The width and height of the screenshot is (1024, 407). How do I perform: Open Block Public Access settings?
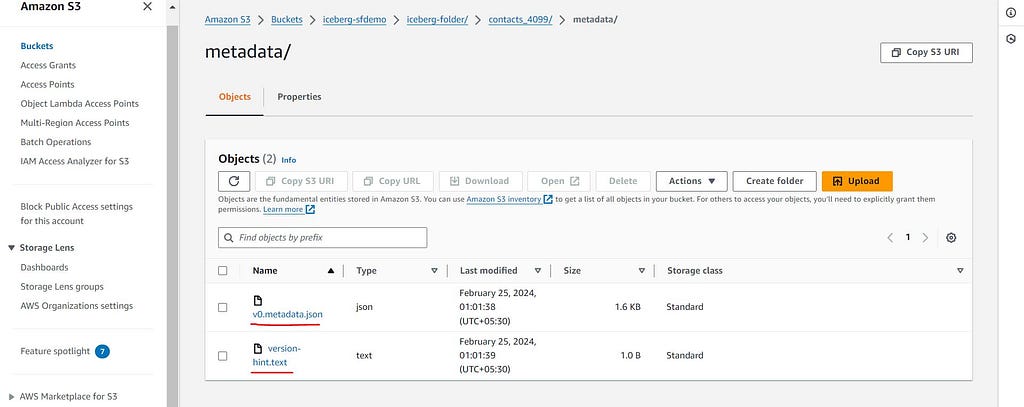(x=76, y=214)
